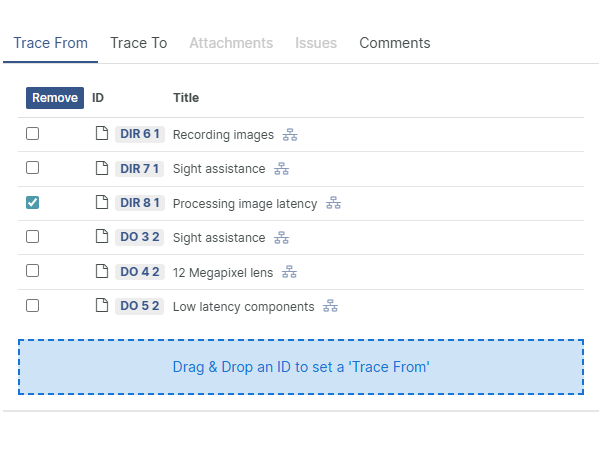Click the Drag & Drop Trace From zone
This screenshot has height=450, width=600.
coord(301,367)
